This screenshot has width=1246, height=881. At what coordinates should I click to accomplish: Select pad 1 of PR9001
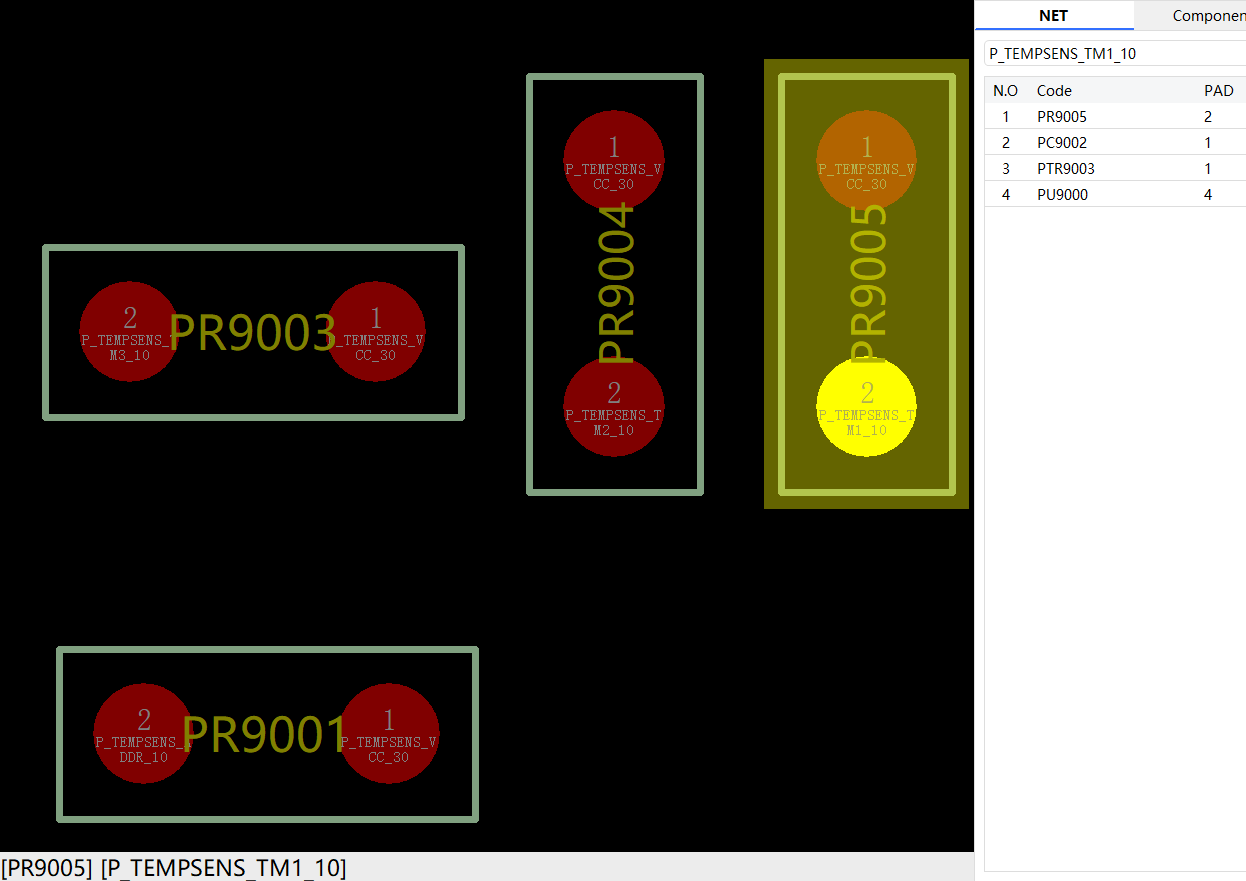(389, 734)
